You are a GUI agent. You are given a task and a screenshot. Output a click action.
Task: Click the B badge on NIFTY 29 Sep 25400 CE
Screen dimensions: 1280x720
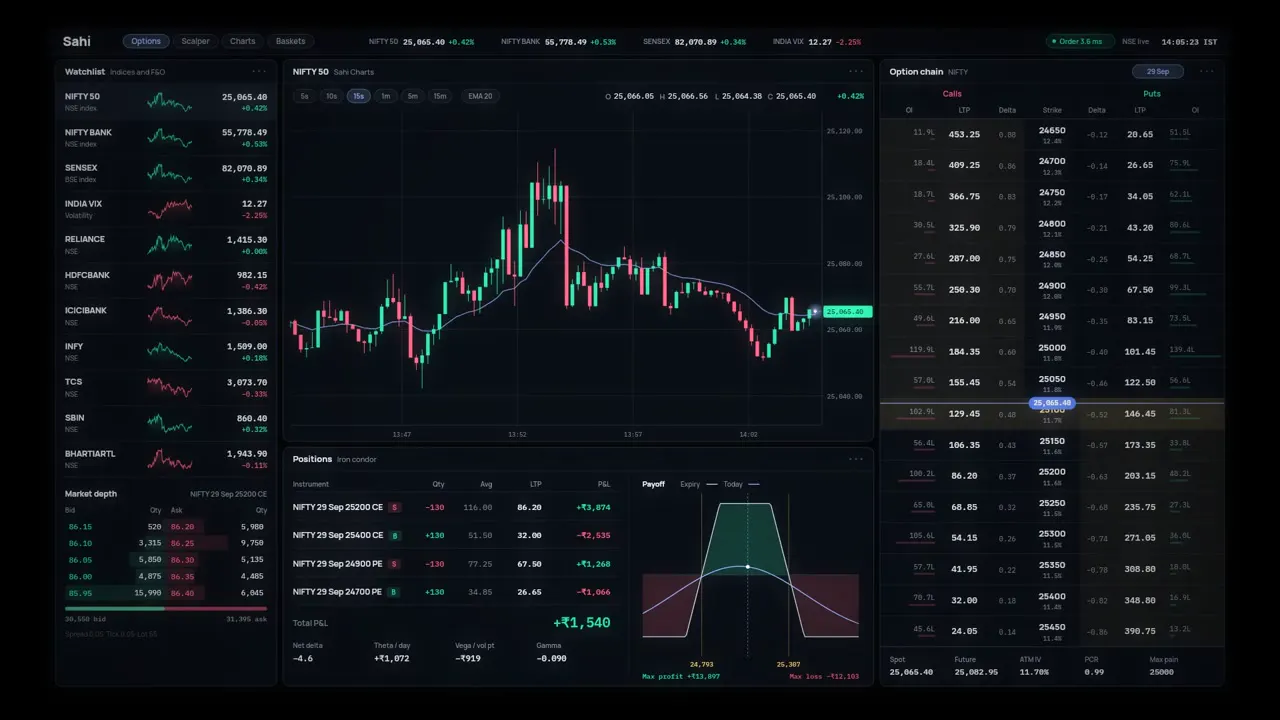[394, 535]
